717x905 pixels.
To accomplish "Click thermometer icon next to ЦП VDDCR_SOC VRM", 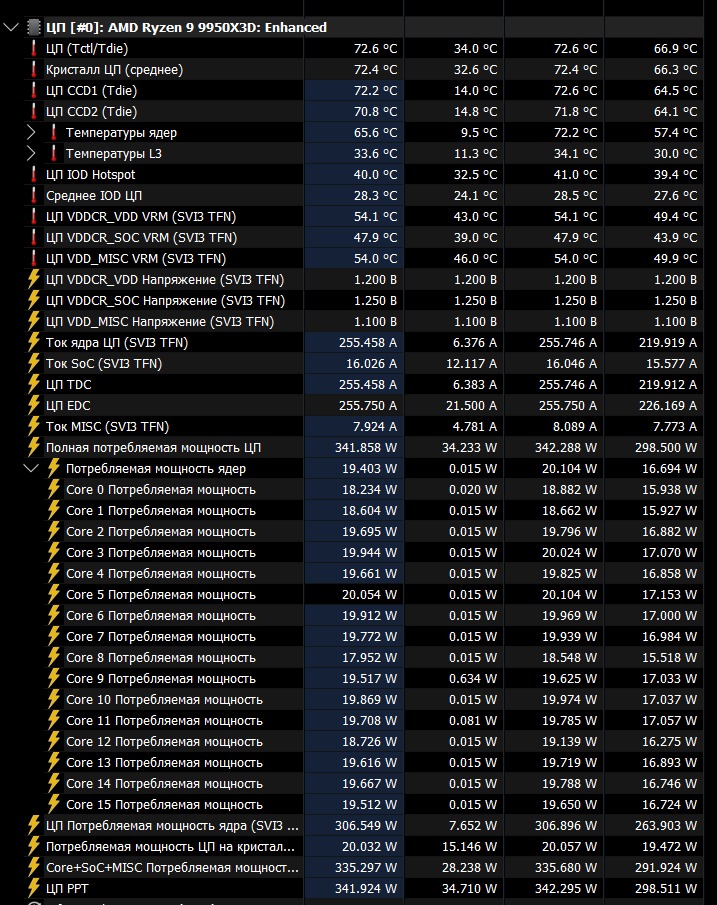I will pos(34,237).
